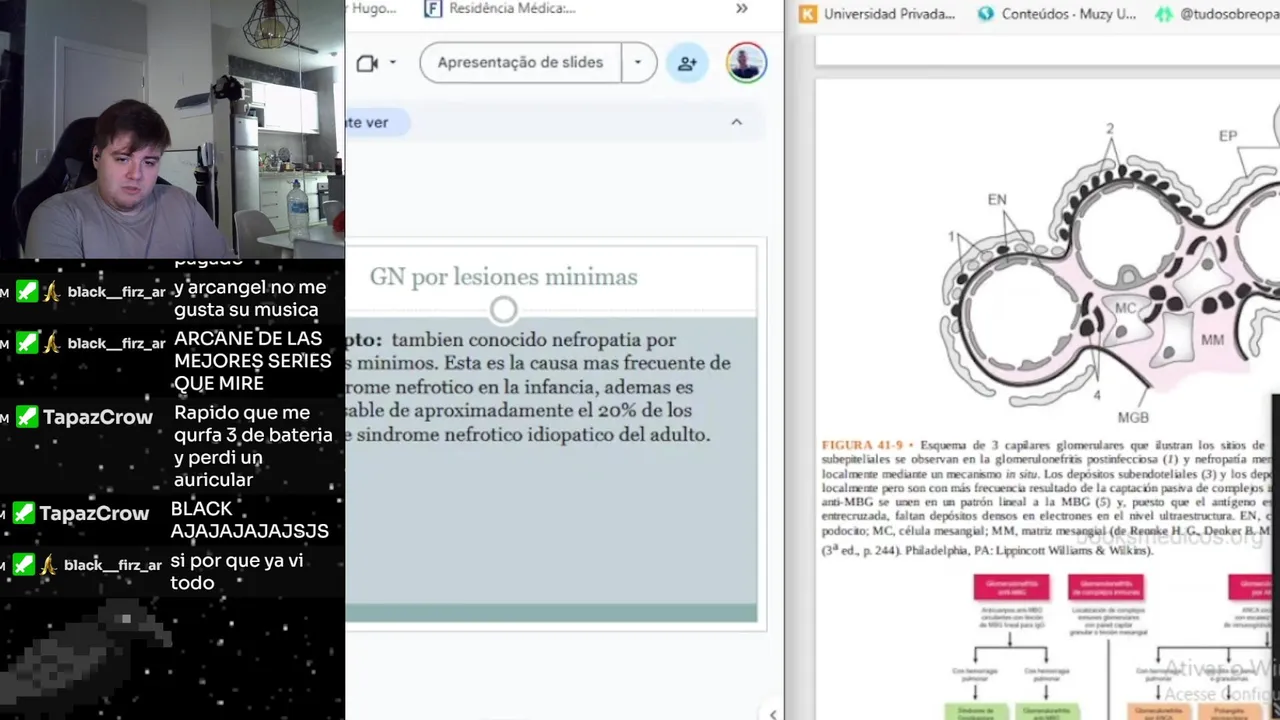Open the @tudosobreopa bookmark

[x=1217, y=14]
